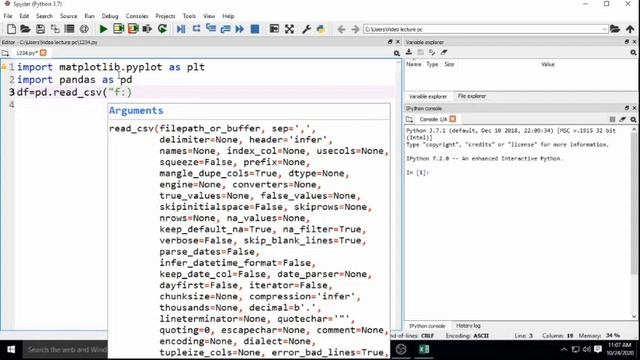Viewport: 640px width, 360px height.
Task: Save the current file using the floppy icon
Action: 40,29
